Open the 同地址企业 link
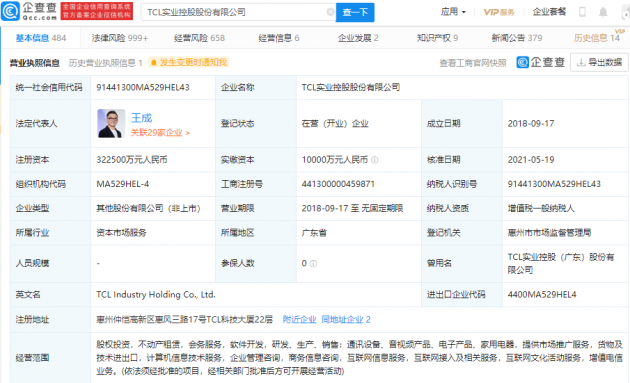Image resolution: width=630 pixels, height=383 pixels. coord(346,320)
